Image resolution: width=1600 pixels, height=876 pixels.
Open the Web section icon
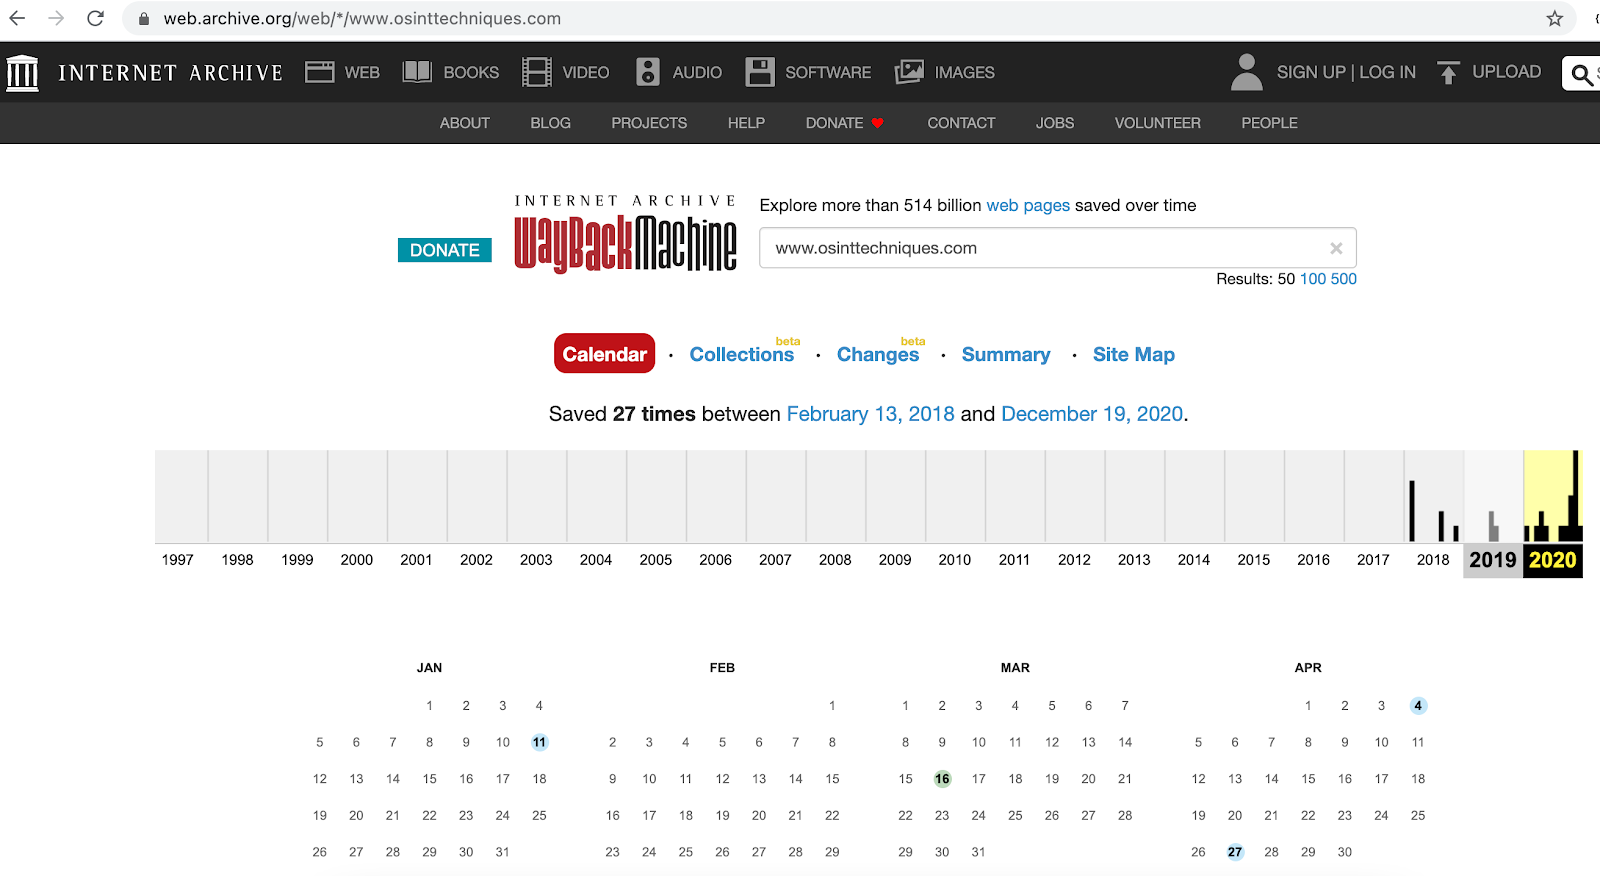(x=320, y=72)
